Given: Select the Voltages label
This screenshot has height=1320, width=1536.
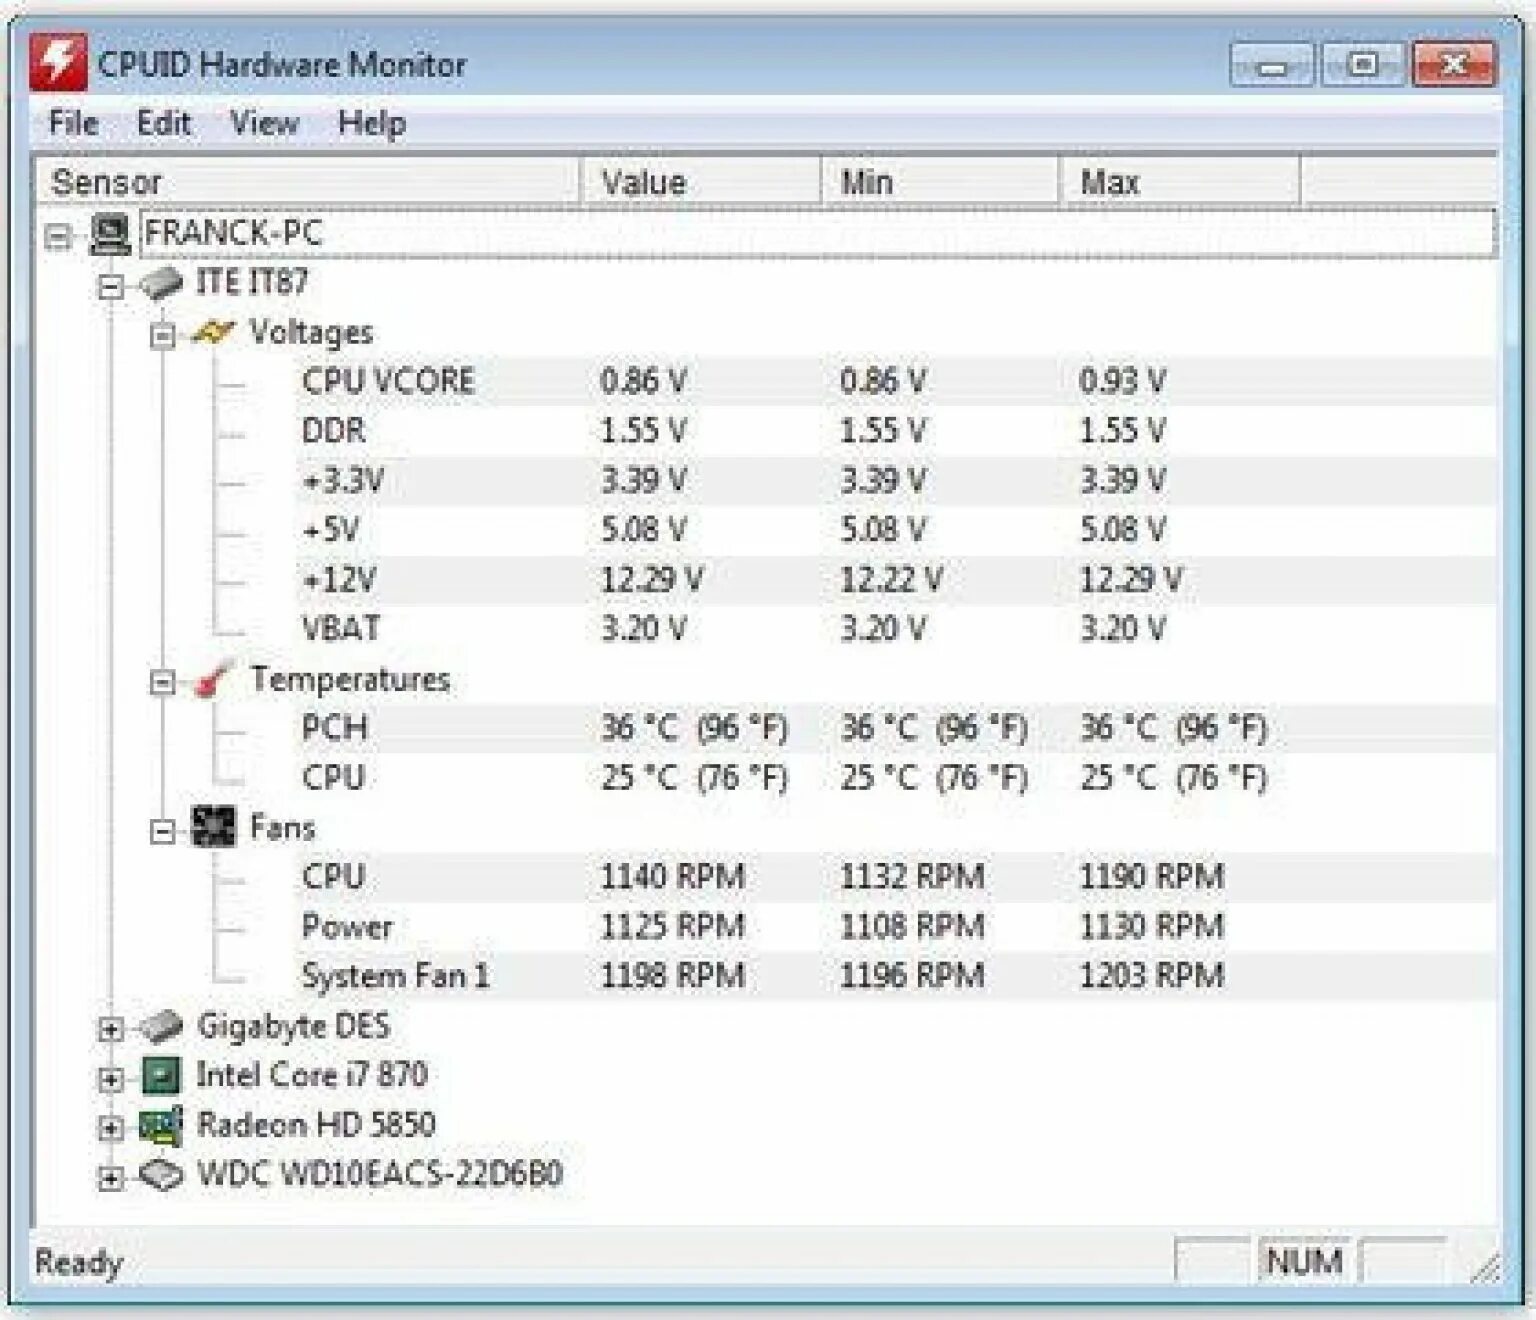Looking at the screenshot, I should (310, 332).
